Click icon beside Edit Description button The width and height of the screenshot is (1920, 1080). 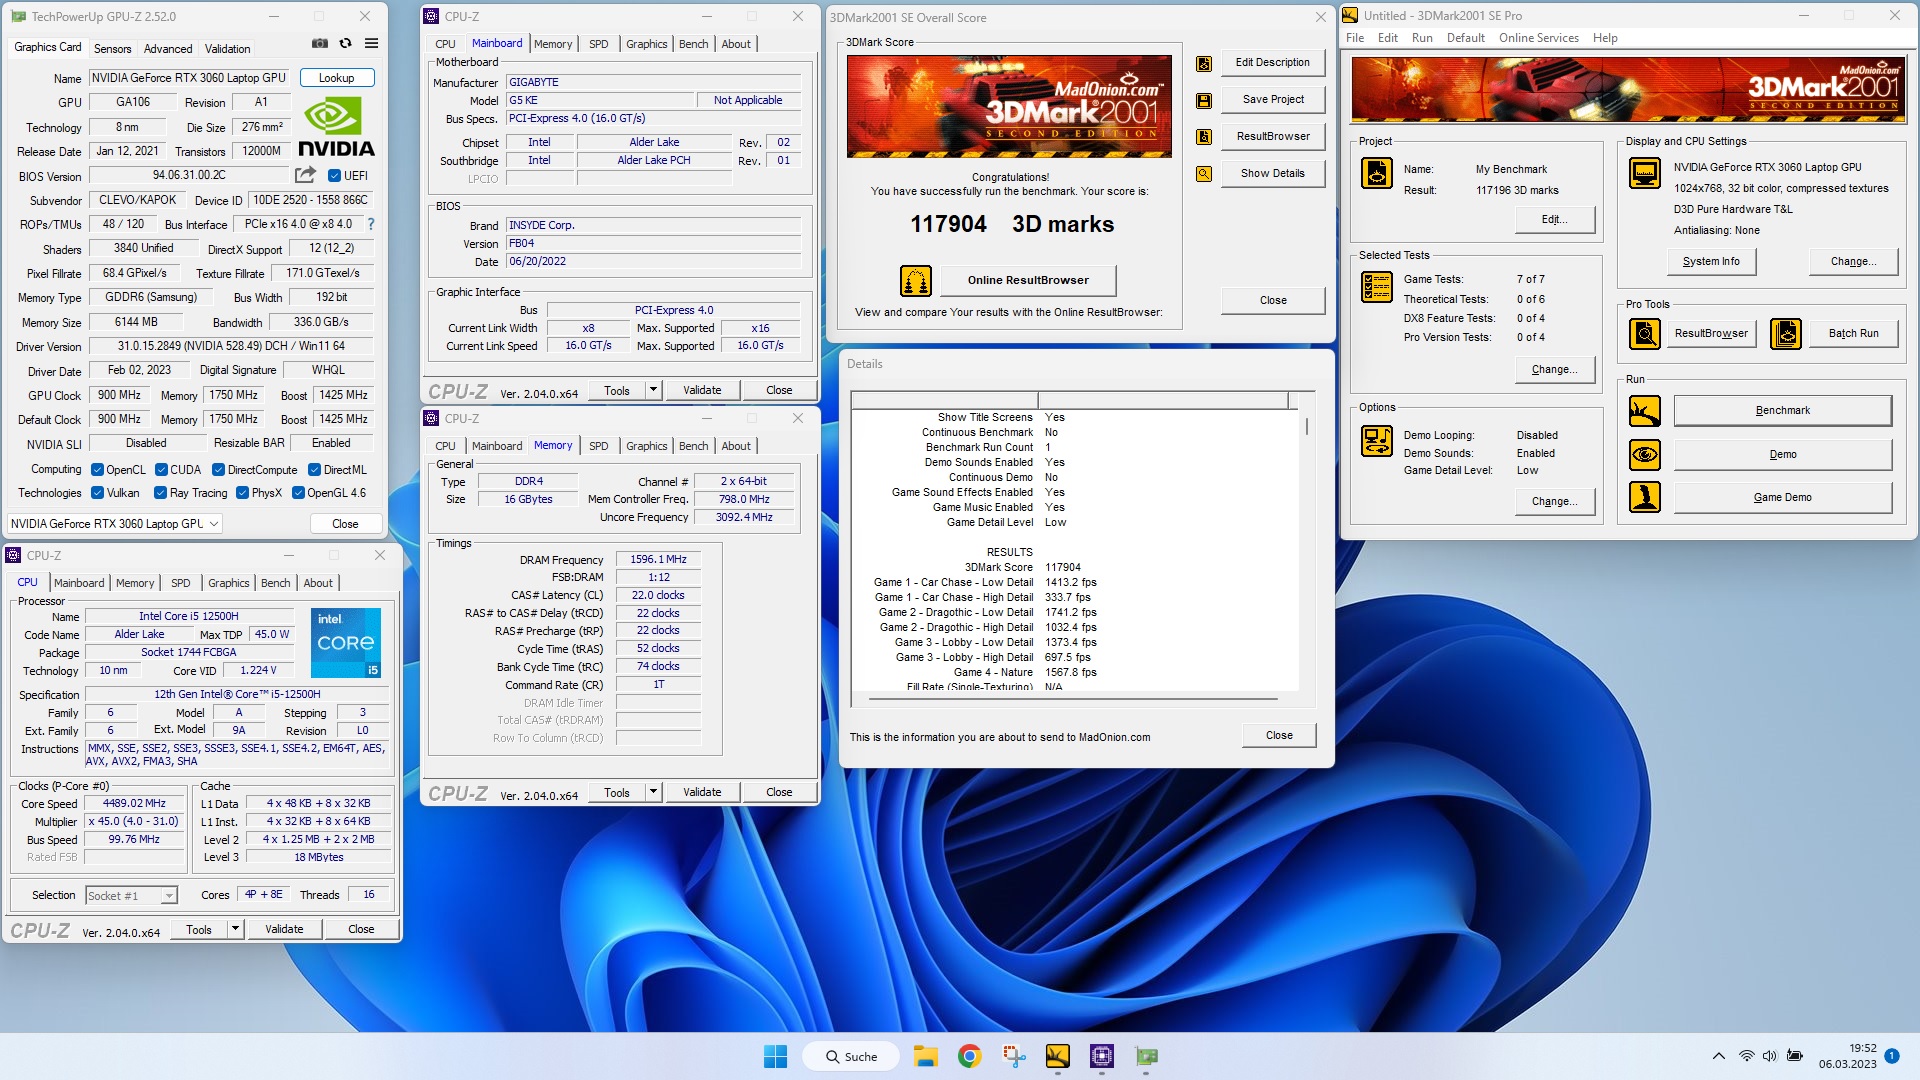(1204, 63)
